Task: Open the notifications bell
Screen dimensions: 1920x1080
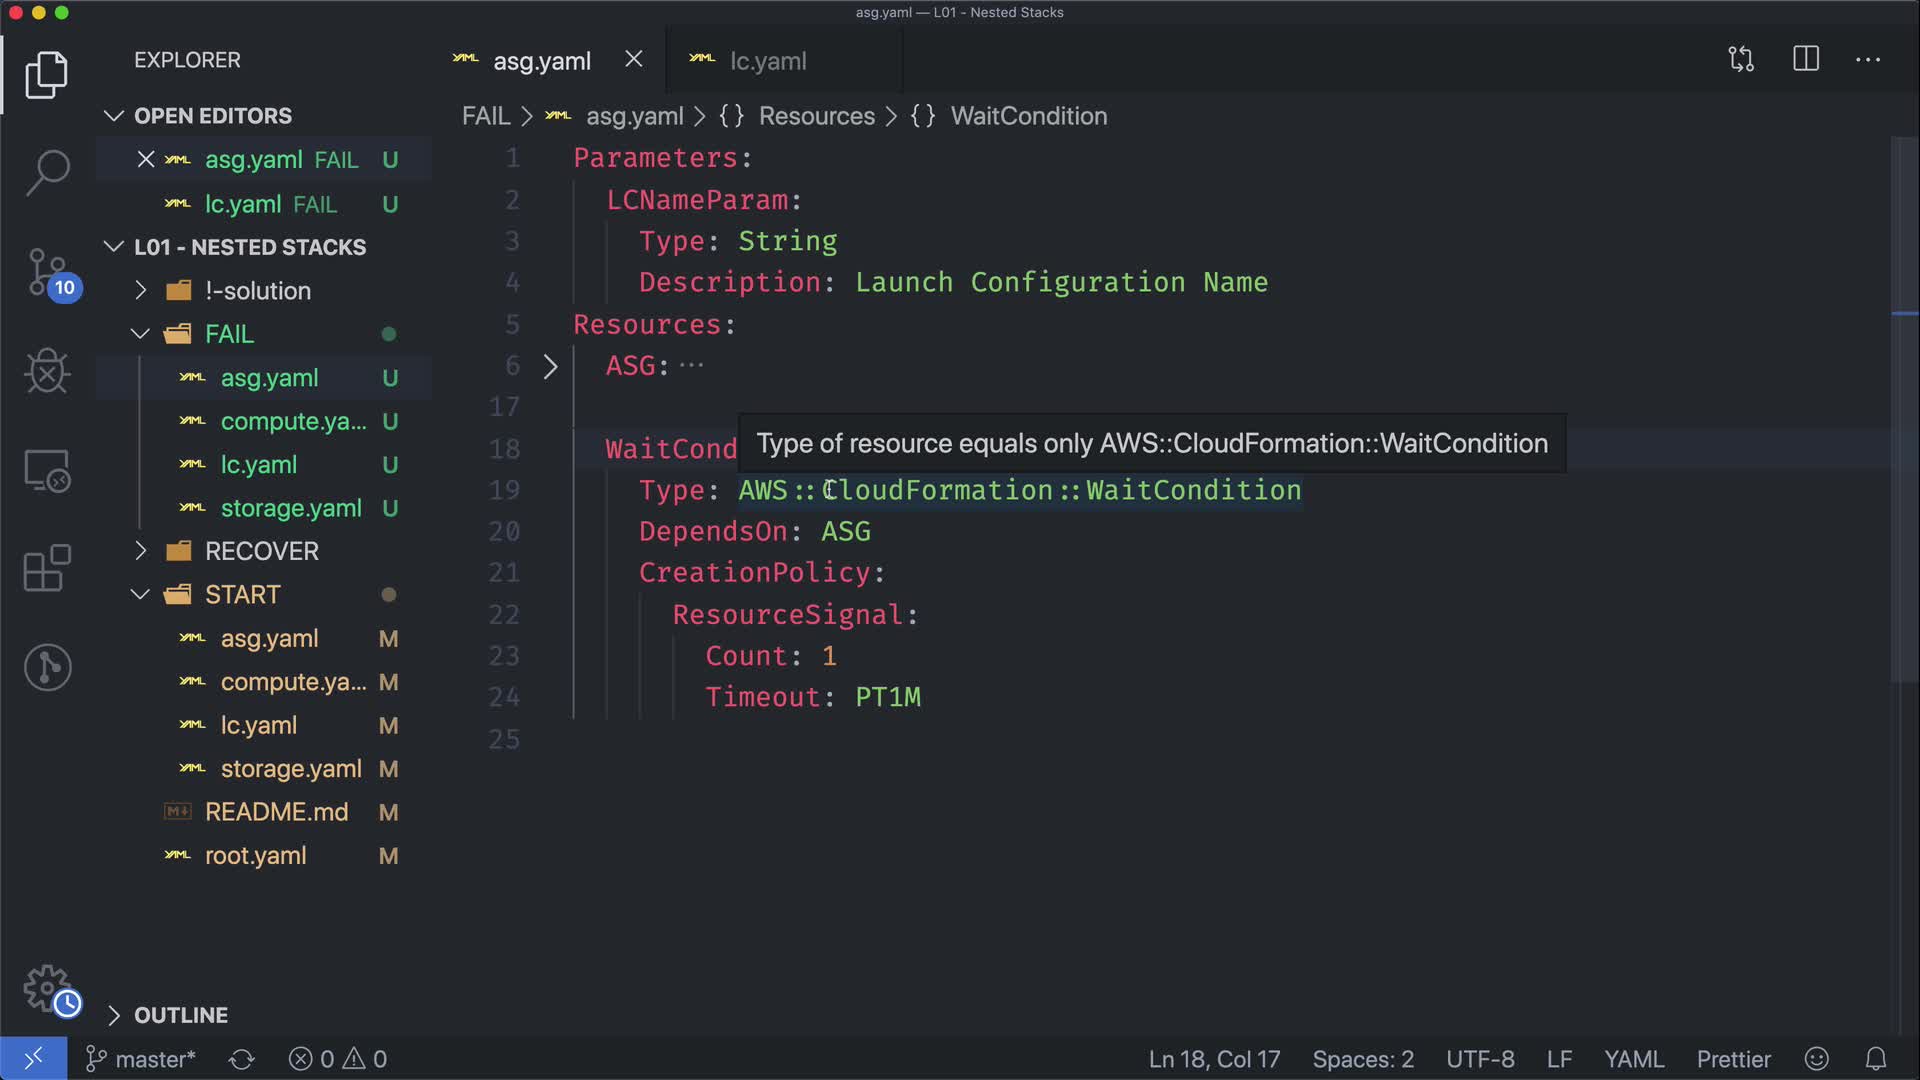Action: pos(1876,1059)
